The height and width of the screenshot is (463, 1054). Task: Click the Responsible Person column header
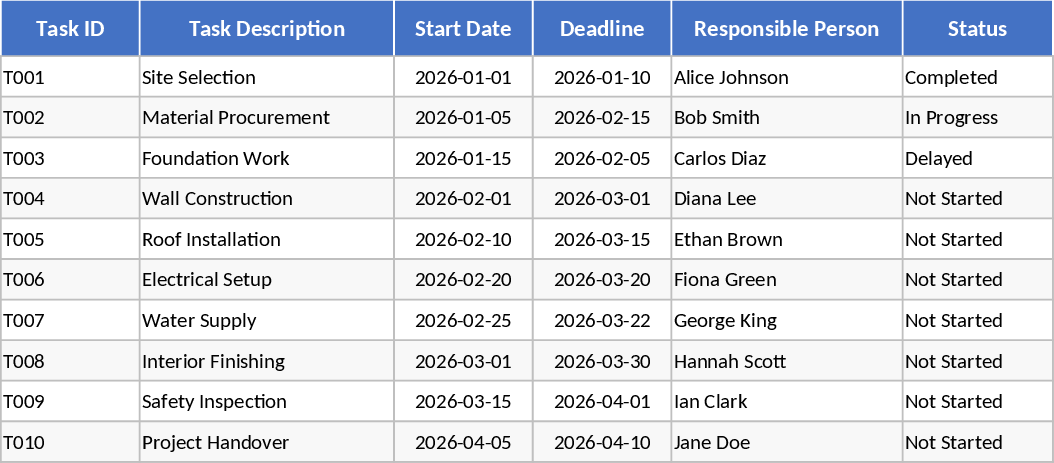786,29
